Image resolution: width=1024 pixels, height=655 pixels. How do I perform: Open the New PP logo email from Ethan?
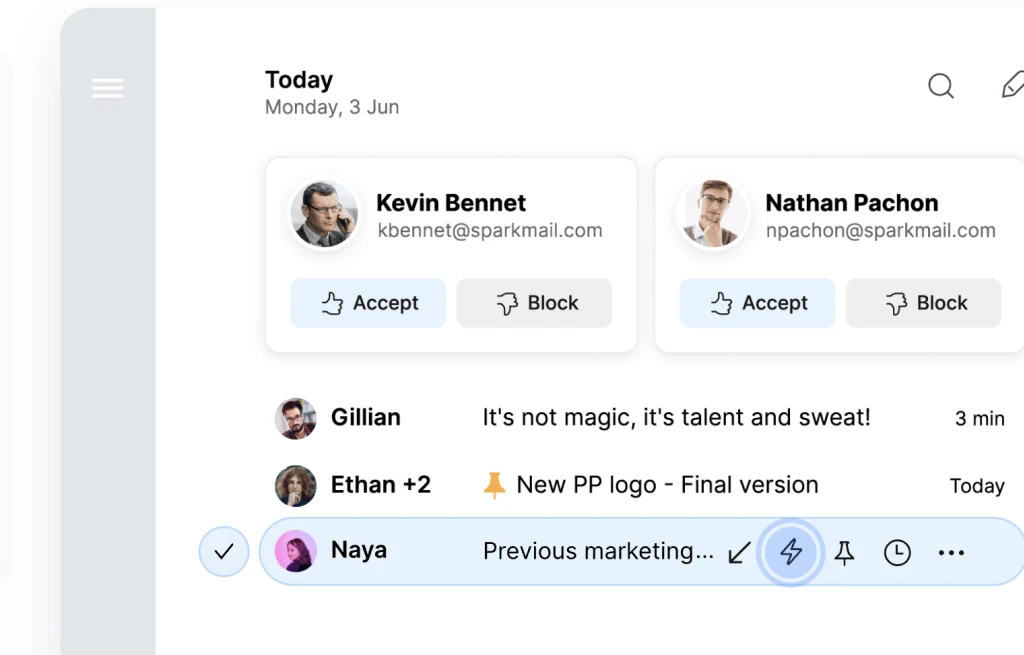[667, 484]
